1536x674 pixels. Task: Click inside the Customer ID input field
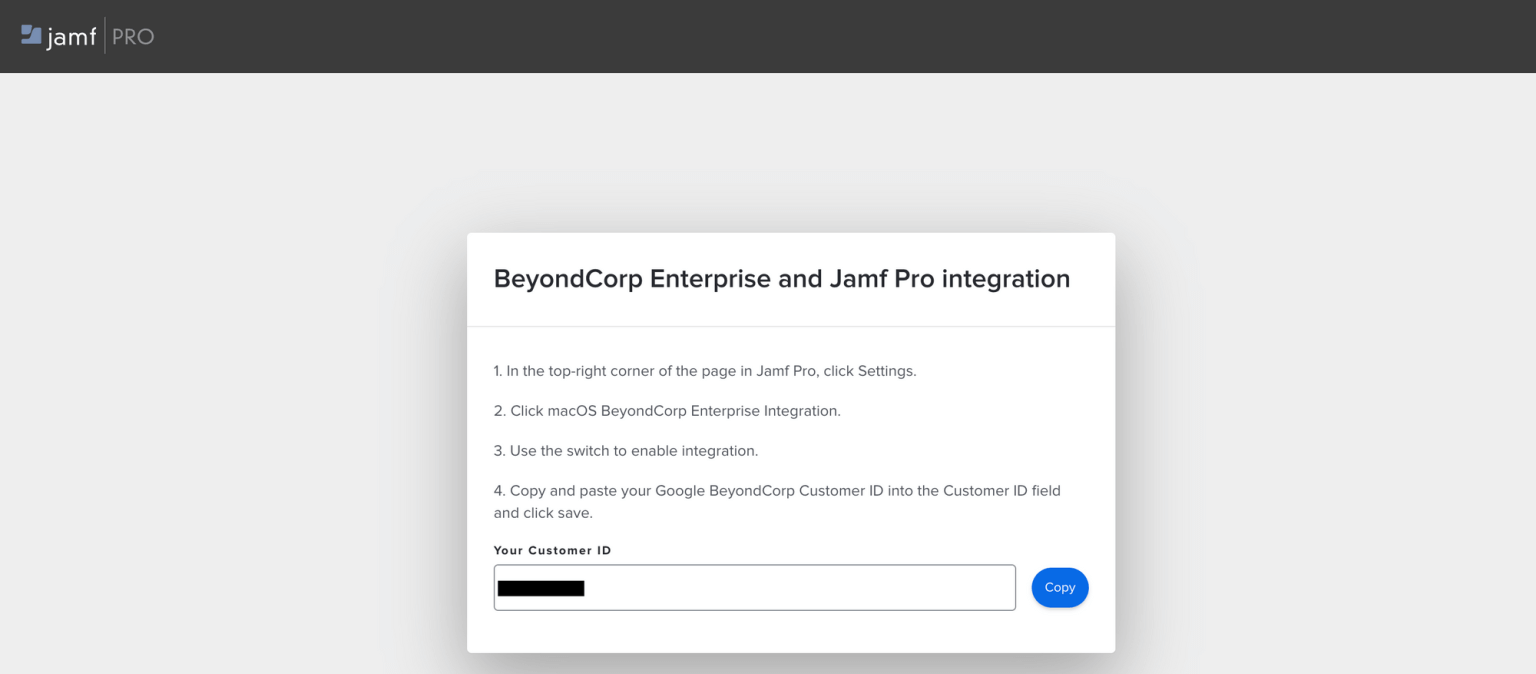click(754, 587)
